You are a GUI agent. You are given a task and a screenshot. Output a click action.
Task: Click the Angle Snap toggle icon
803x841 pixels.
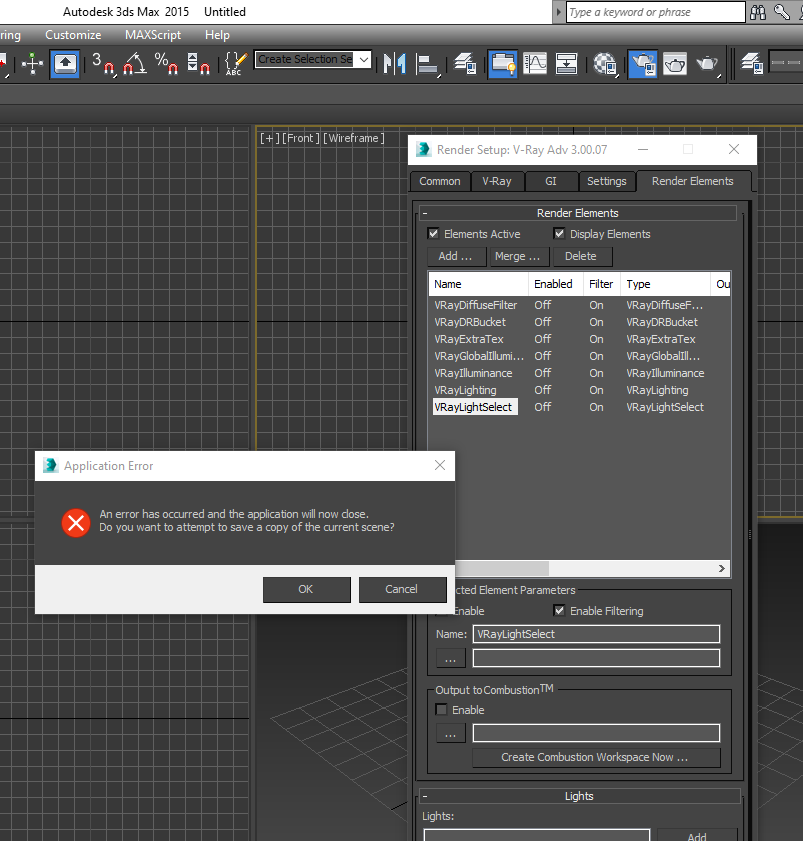tap(135, 63)
